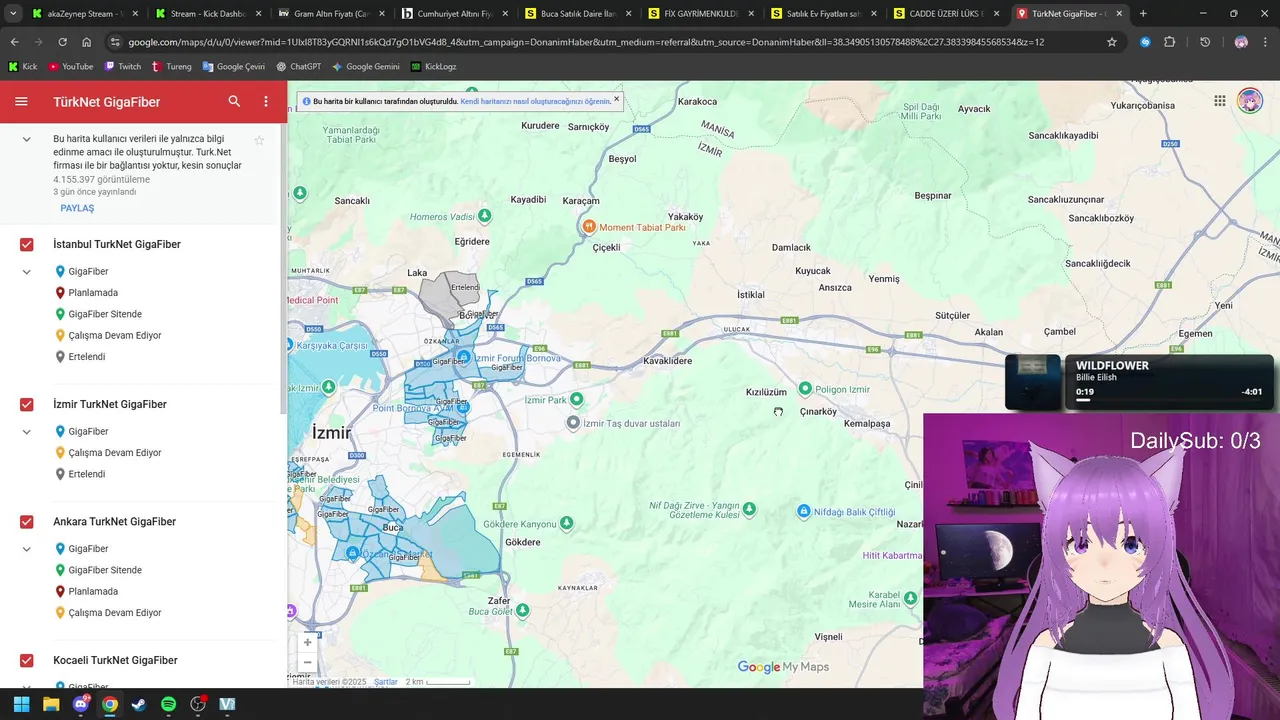Open the 'Kendi haritanızı nasıl oluşturacağınızı öğrenin' link
Image resolution: width=1280 pixels, height=720 pixels.
click(535, 101)
